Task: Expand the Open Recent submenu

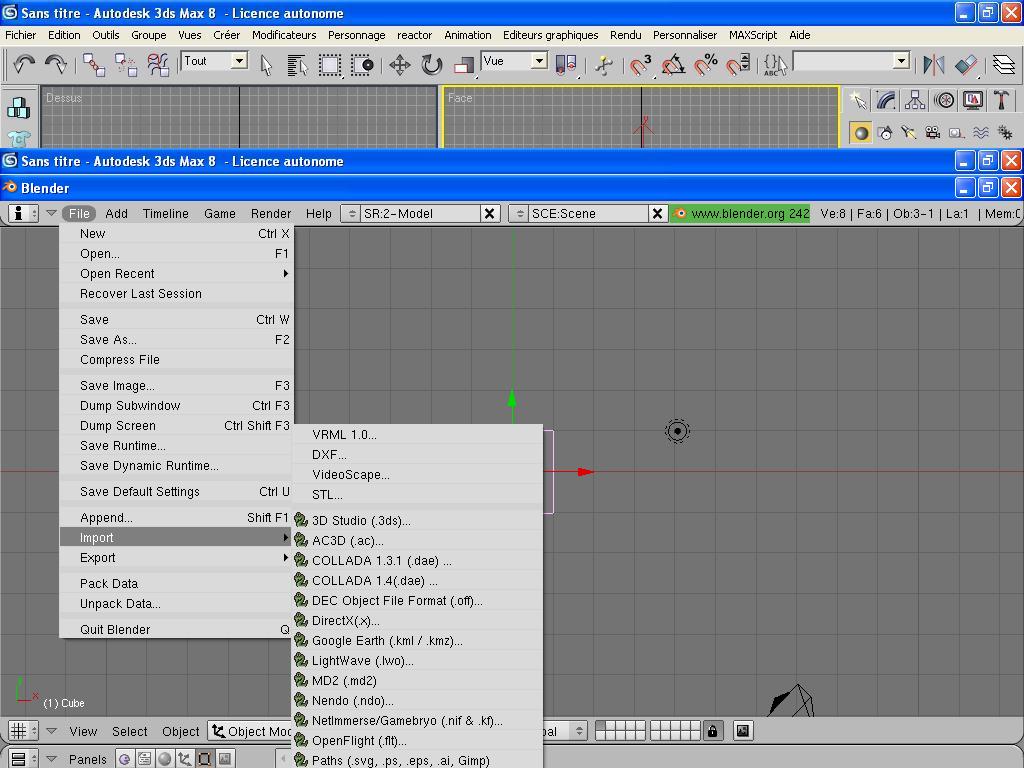Action: 176,274
